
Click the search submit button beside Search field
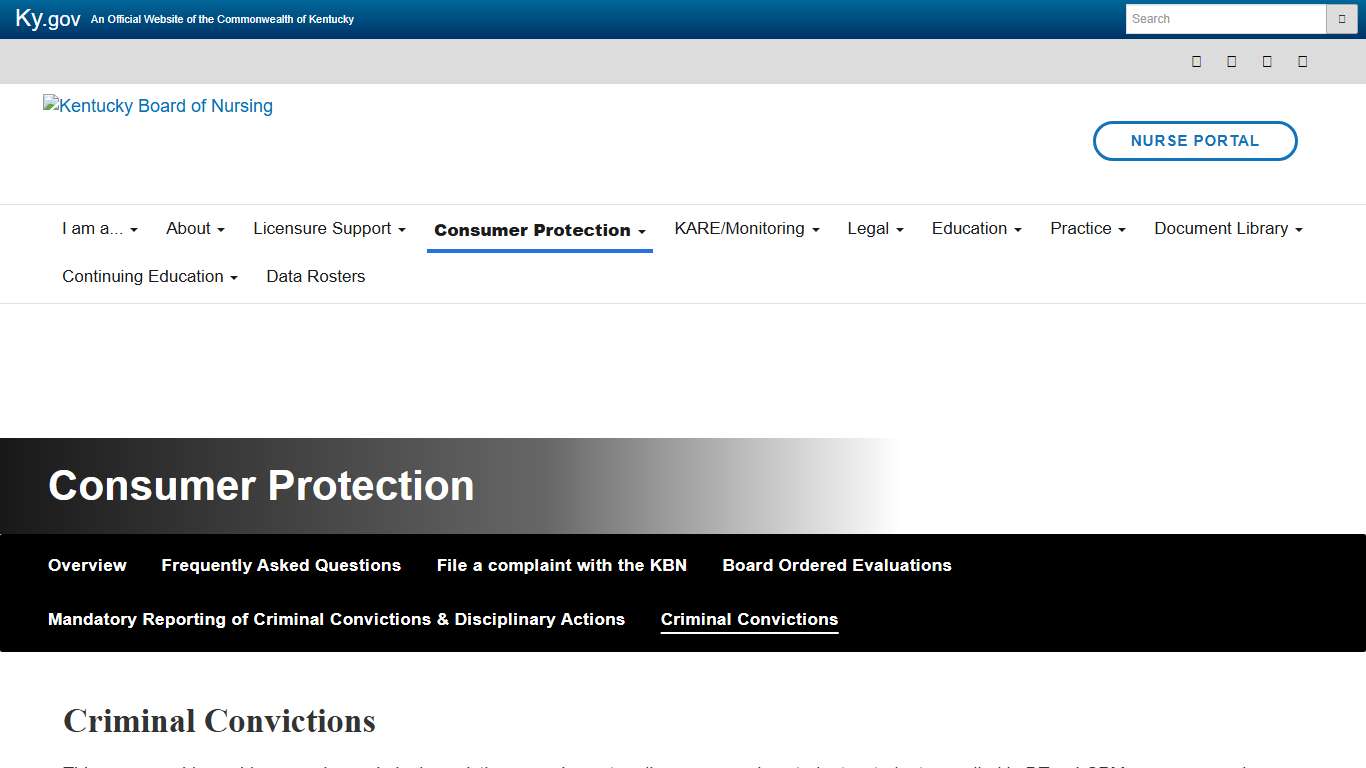[x=1341, y=19]
